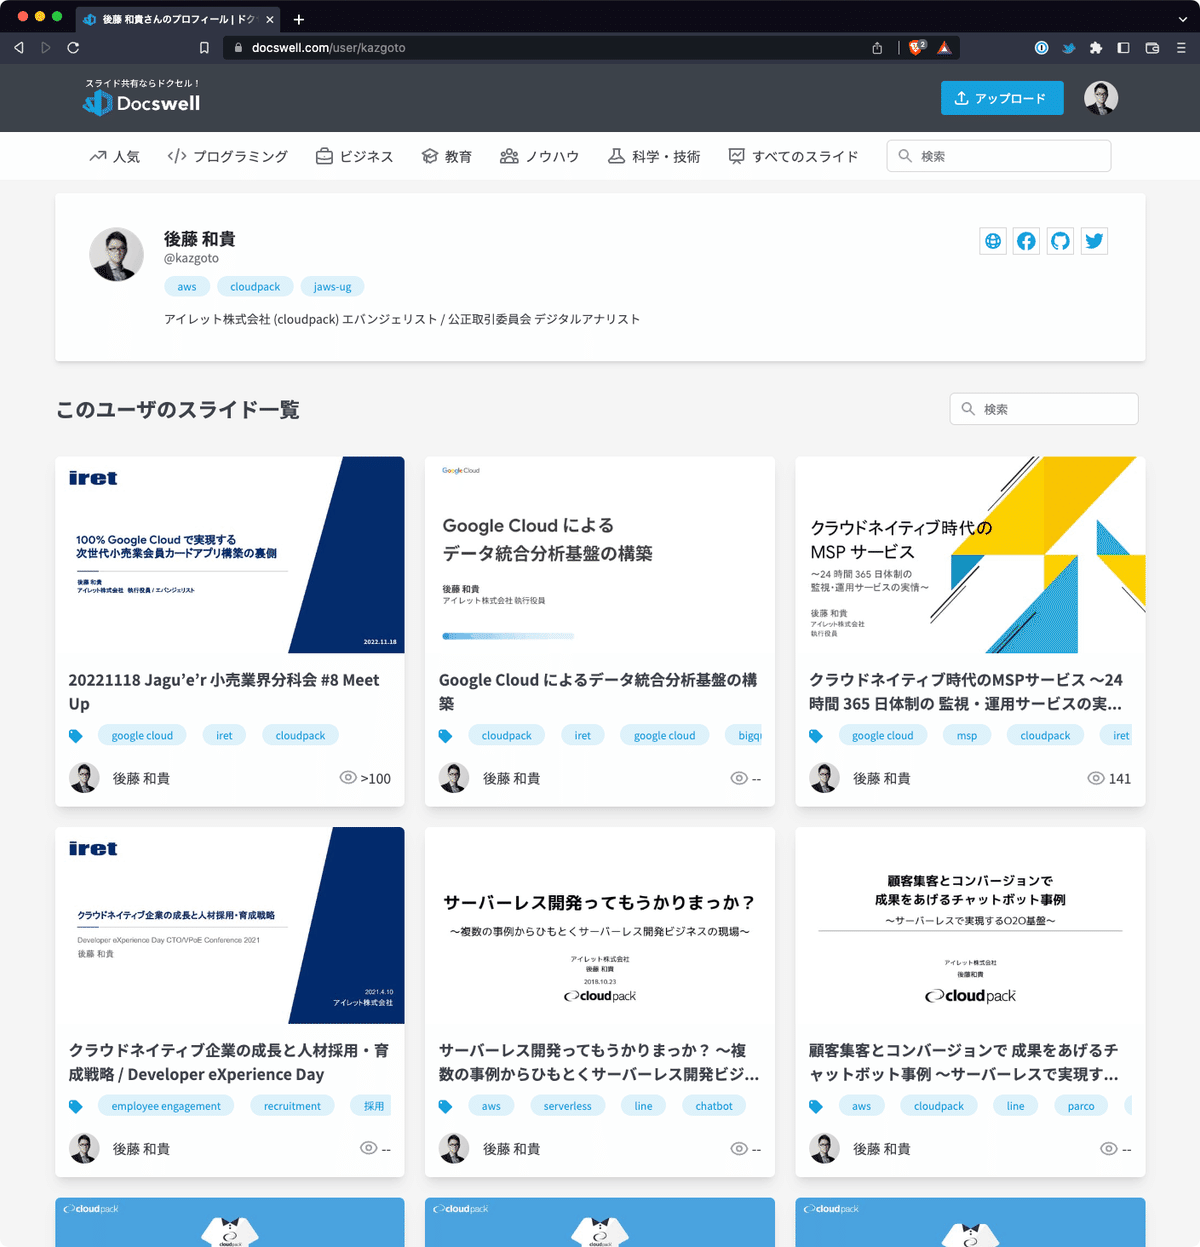Open a new tab with the plus button
Screen dimensions: 1200x1247
tap(298, 19)
